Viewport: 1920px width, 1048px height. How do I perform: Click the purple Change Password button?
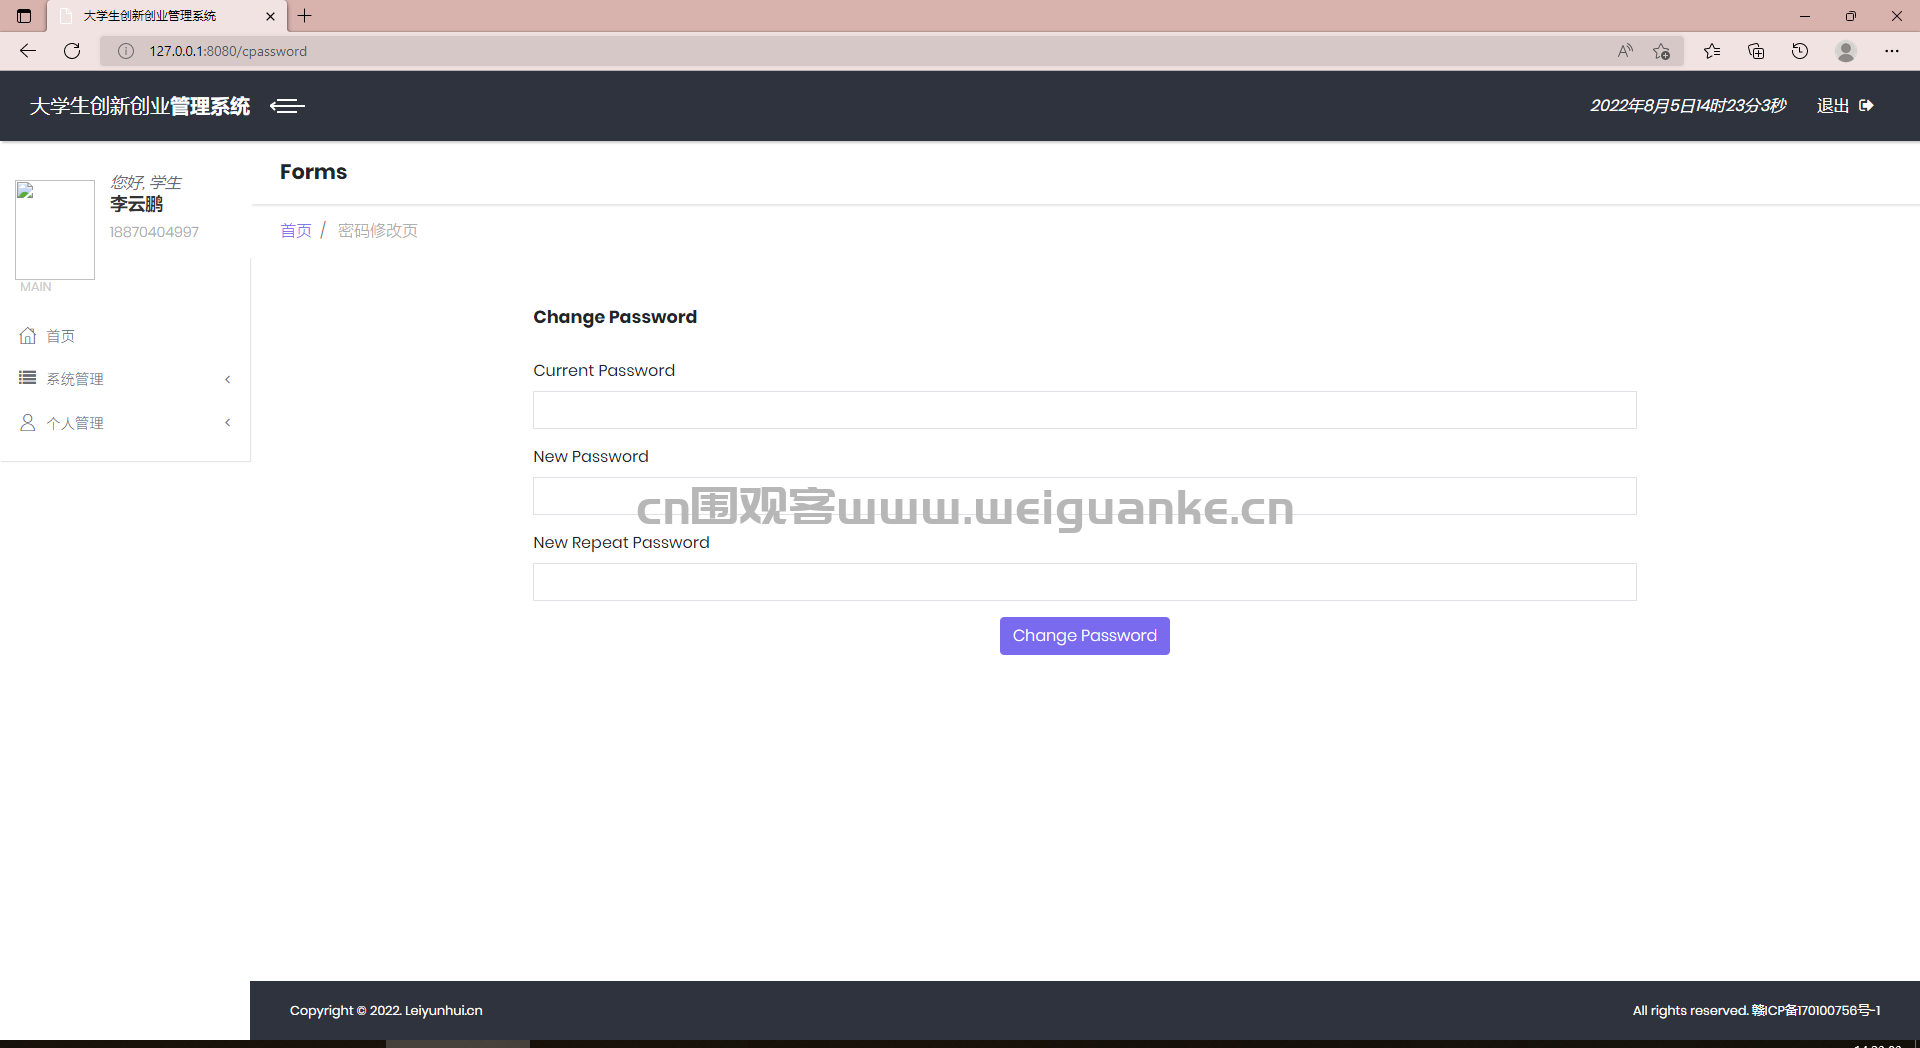coord(1084,636)
